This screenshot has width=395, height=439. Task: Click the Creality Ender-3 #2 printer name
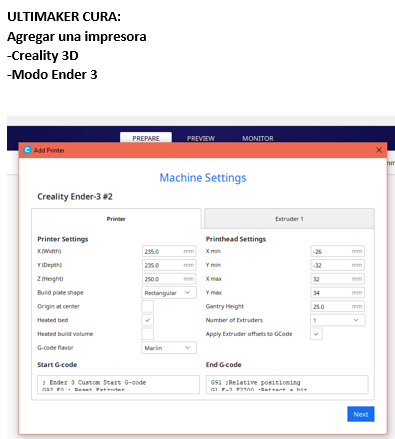pos(75,197)
